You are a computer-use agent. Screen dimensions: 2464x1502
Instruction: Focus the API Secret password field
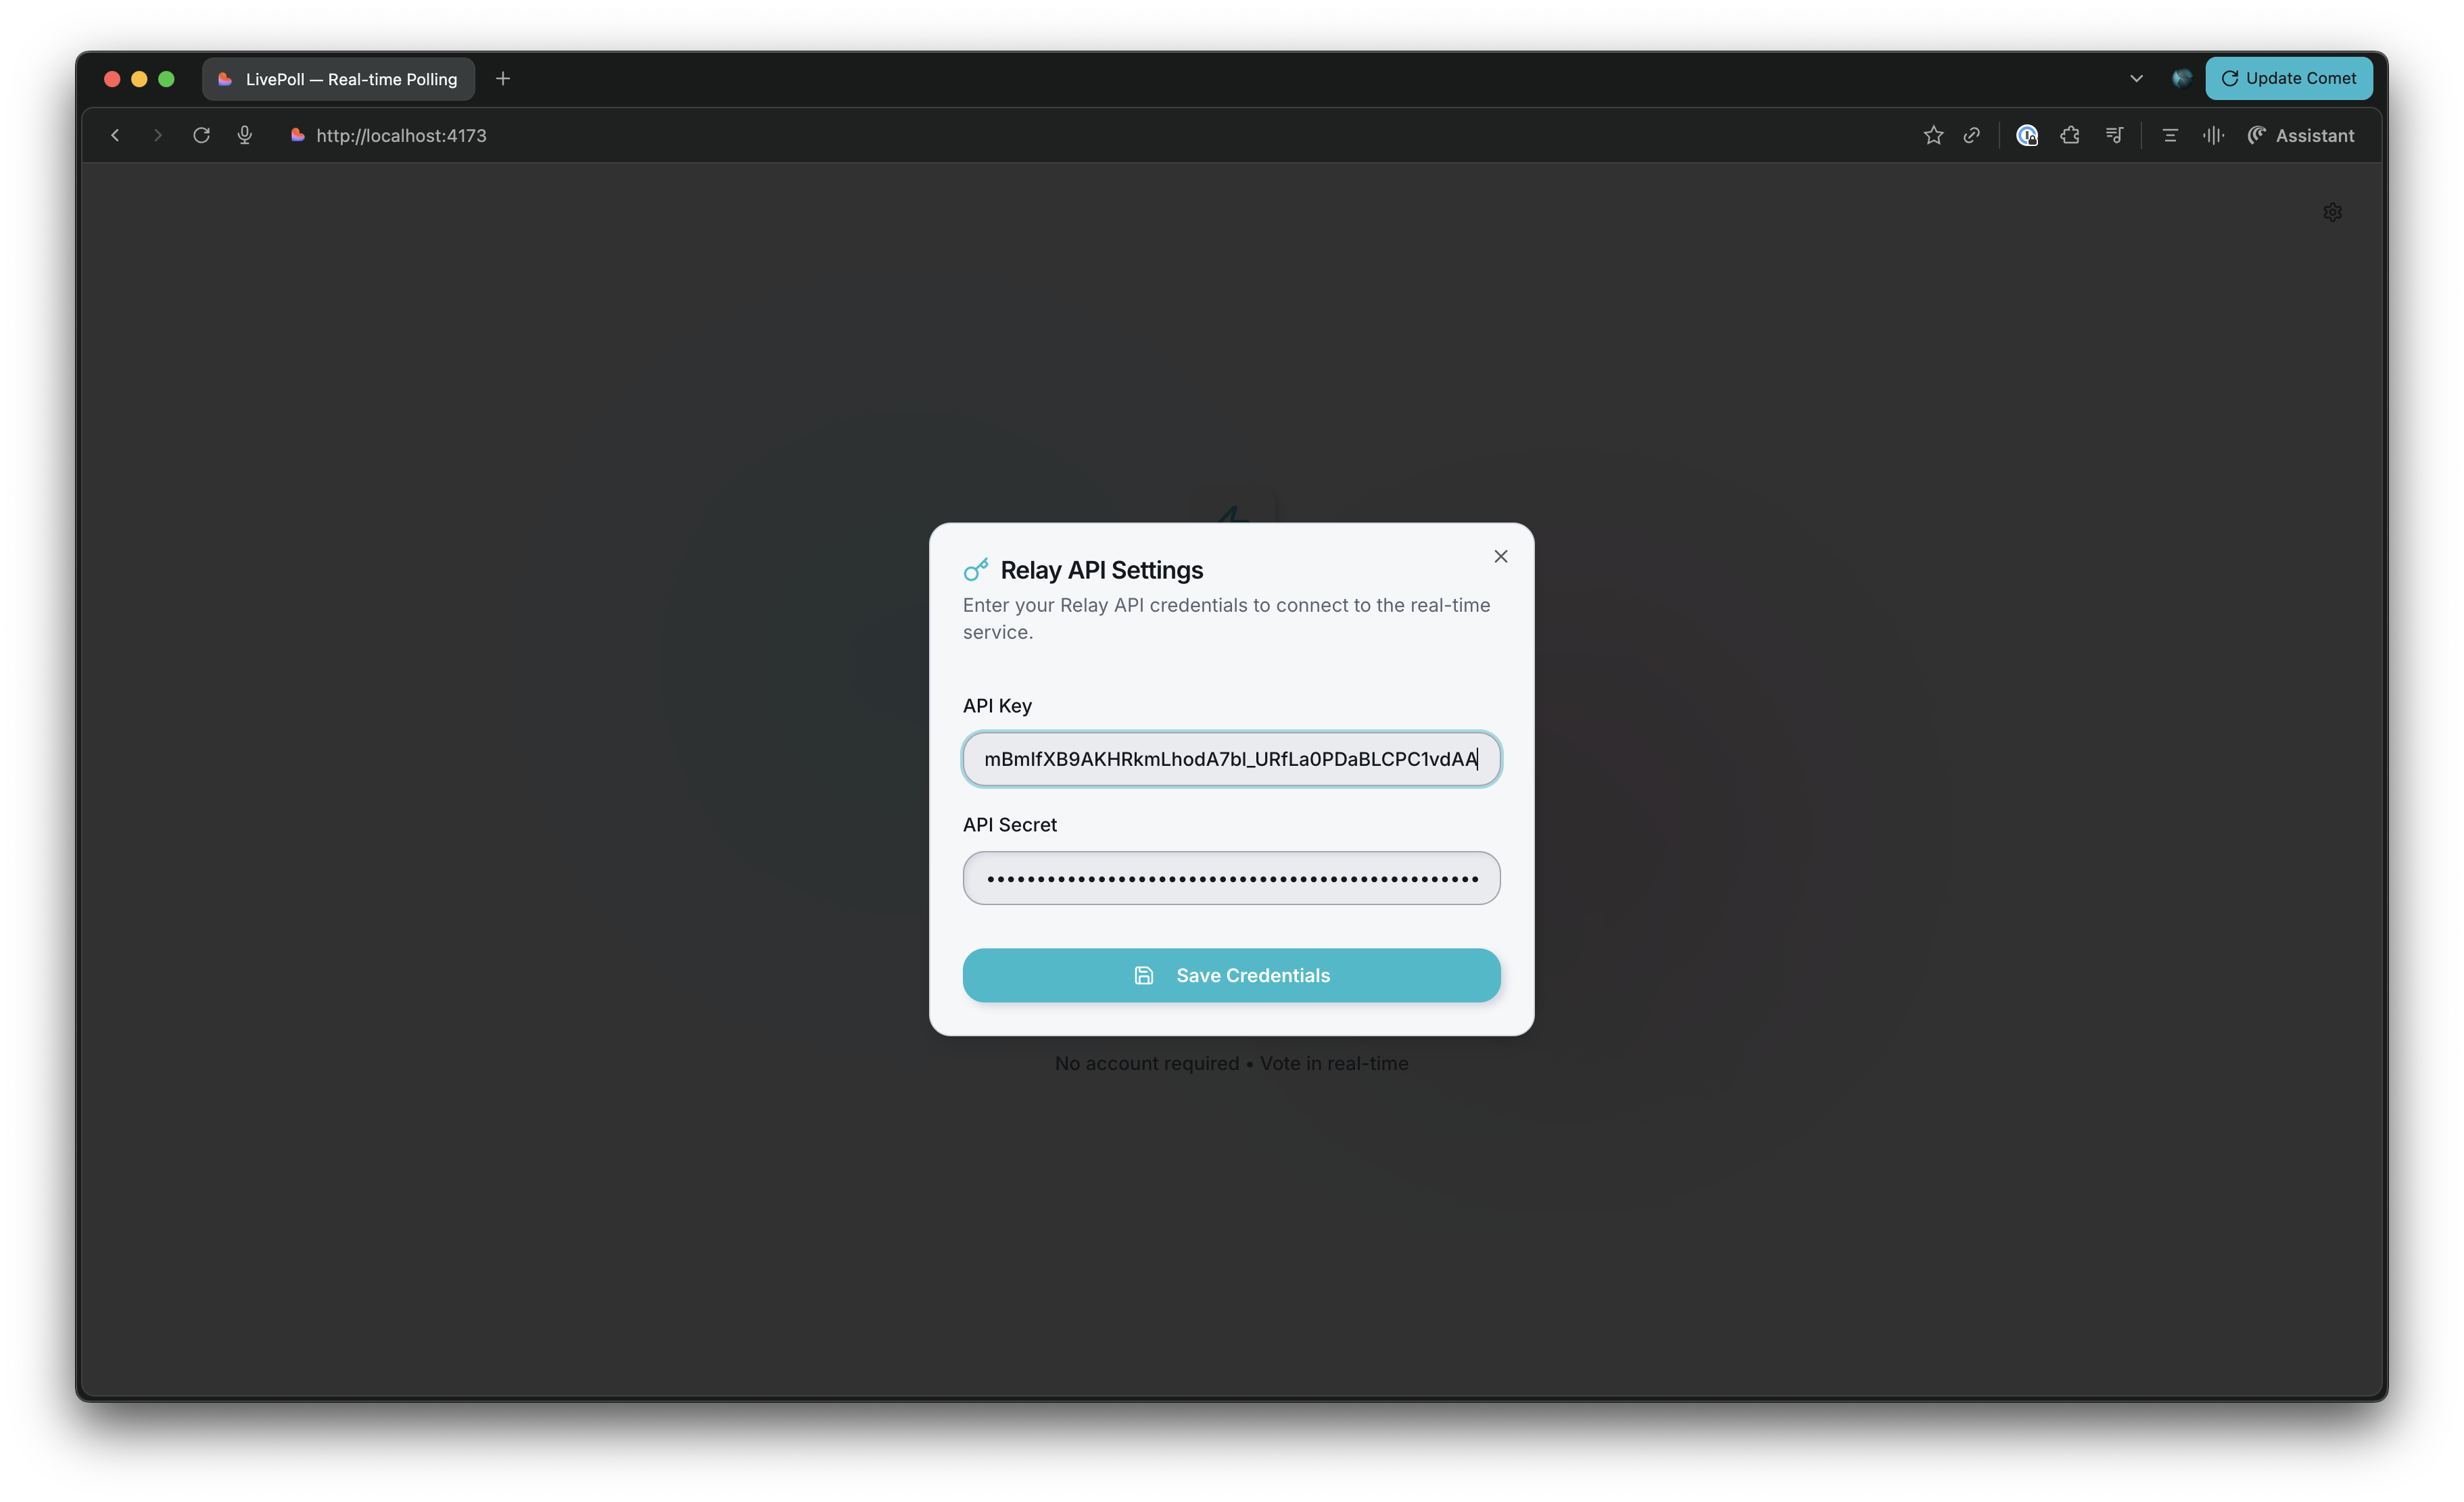(x=1231, y=878)
